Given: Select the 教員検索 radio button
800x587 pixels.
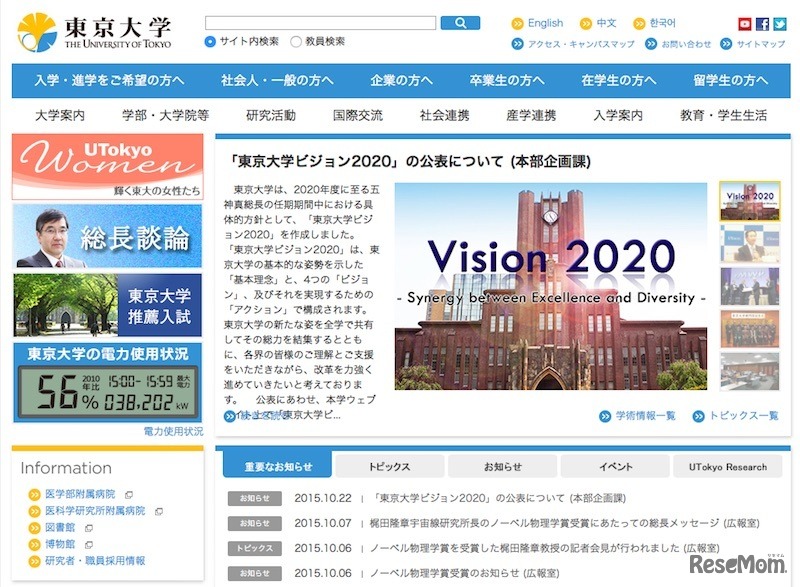Looking at the screenshot, I should pyautogui.click(x=296, y=42).
